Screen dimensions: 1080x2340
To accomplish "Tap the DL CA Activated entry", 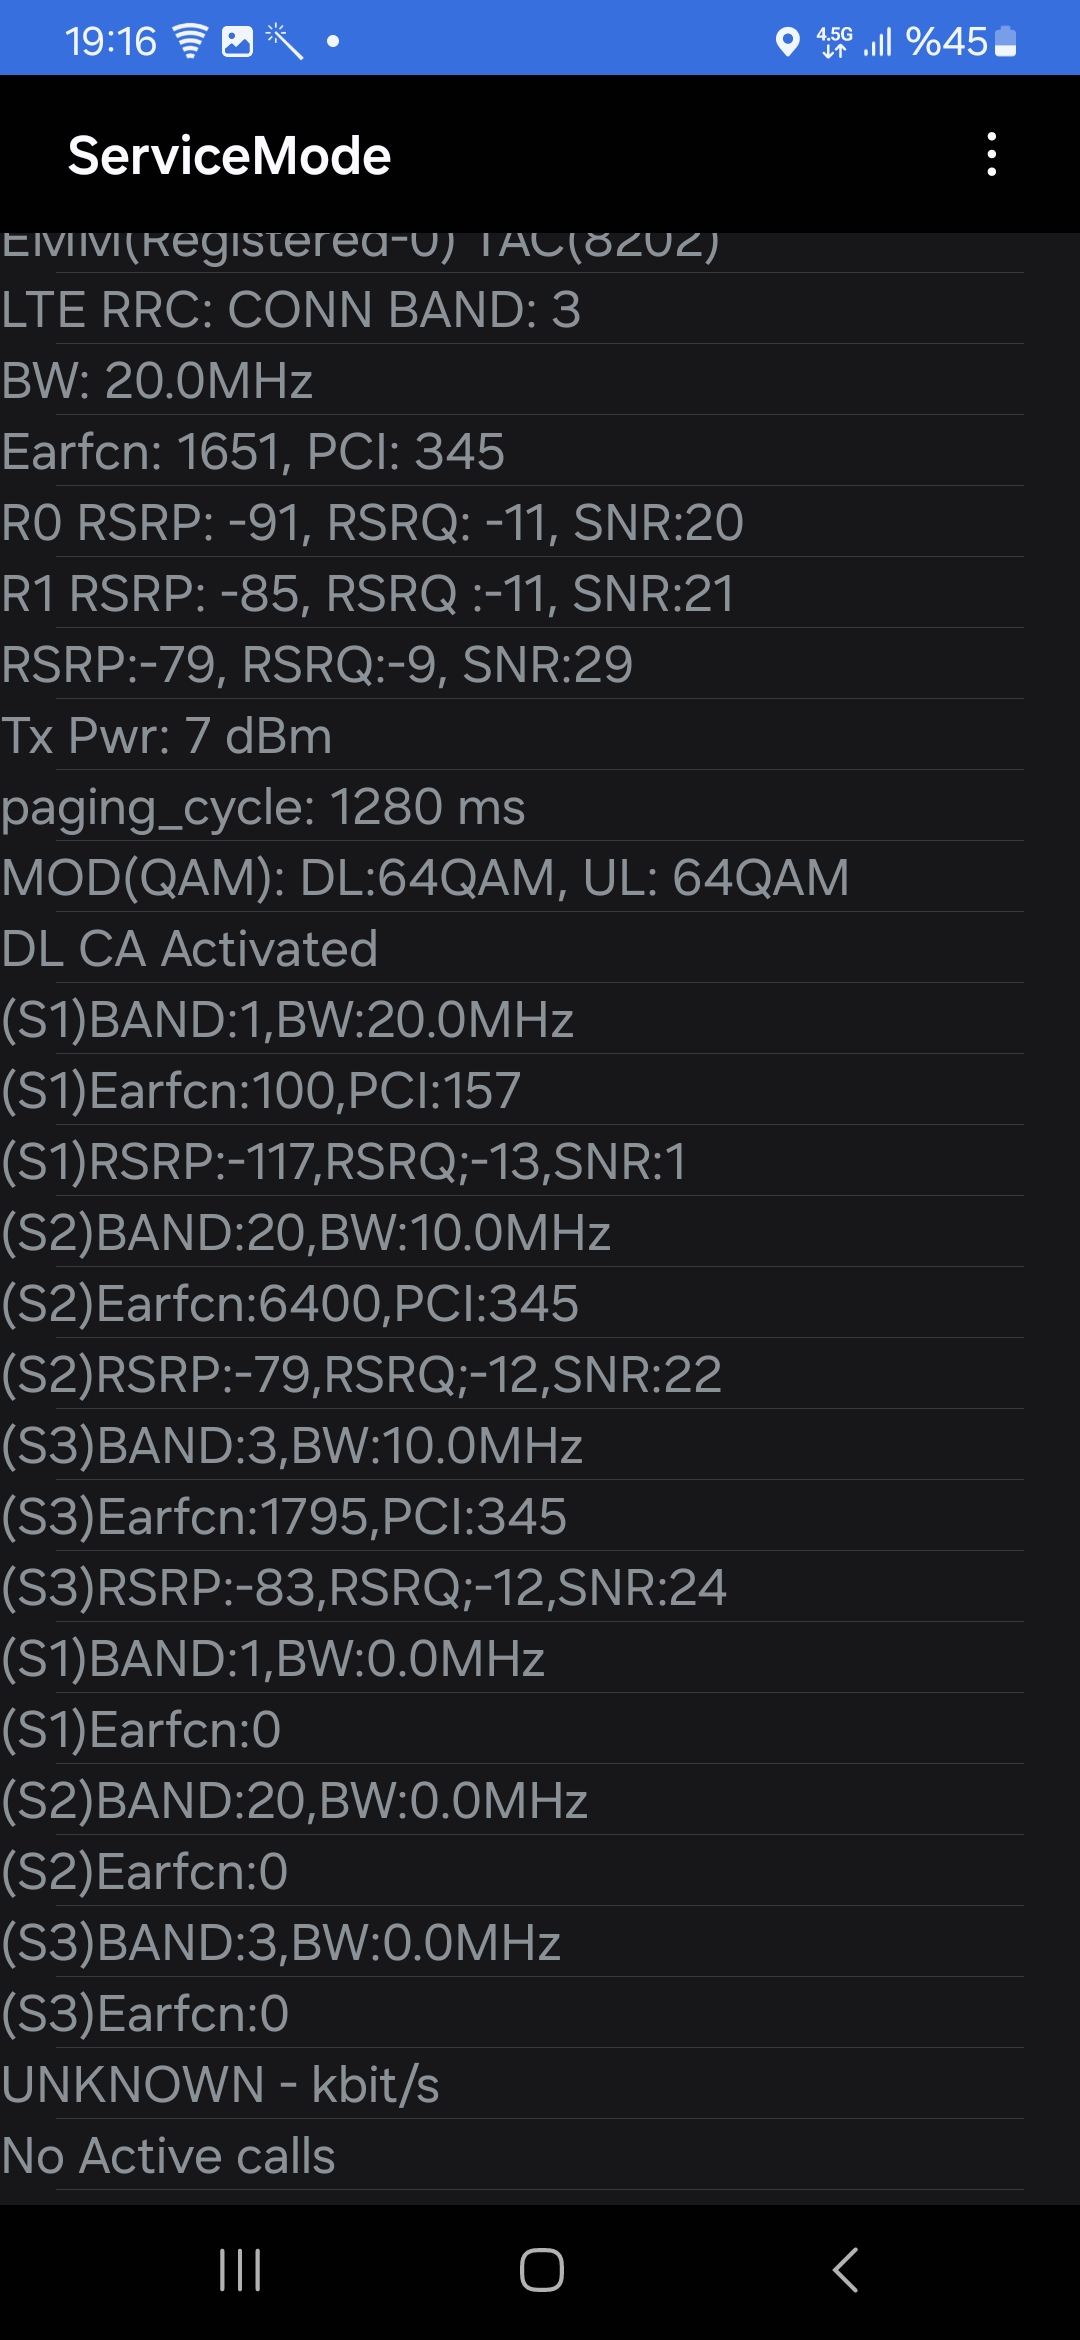I will click(512, 948).
